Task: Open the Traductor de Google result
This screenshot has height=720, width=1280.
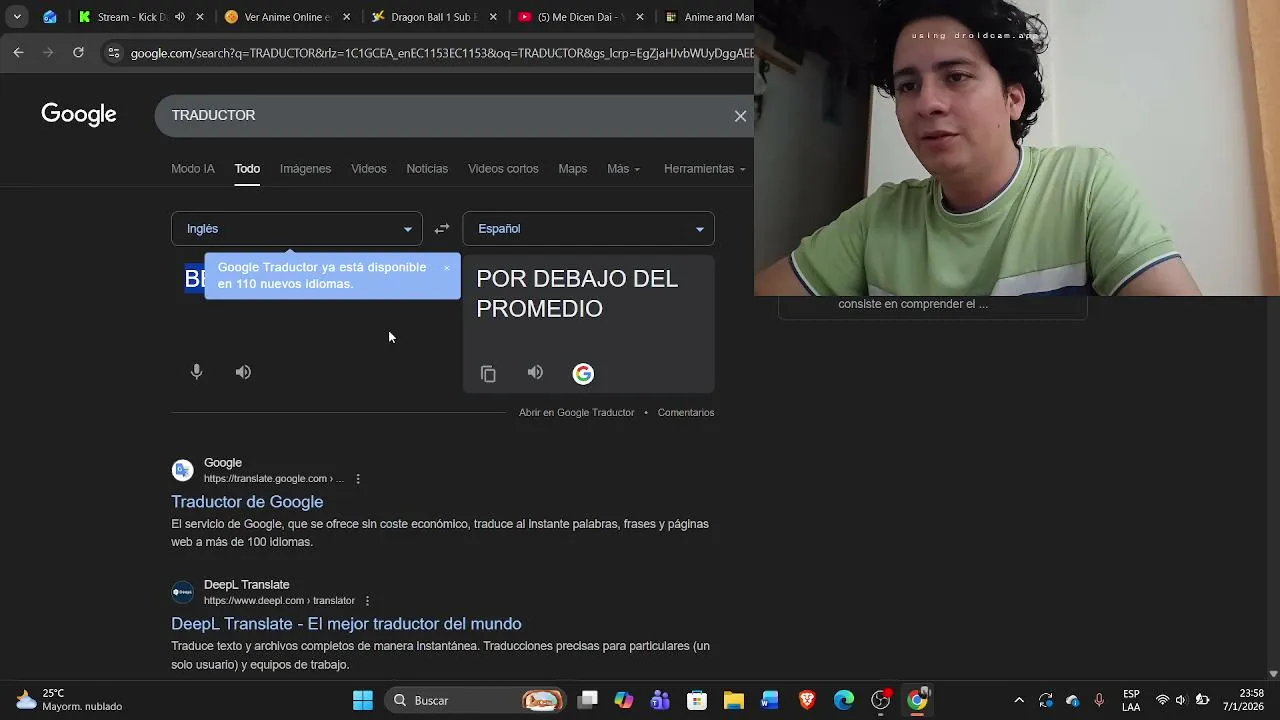Action: click(247, 502)
